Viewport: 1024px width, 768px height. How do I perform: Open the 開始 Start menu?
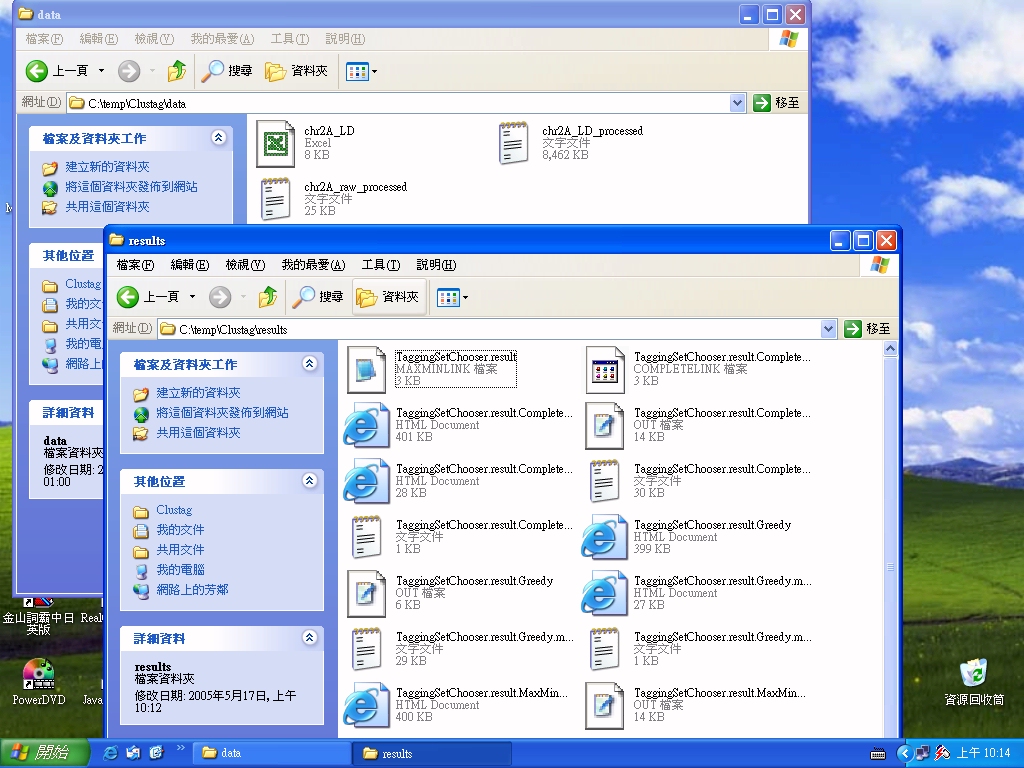point(44,753)
